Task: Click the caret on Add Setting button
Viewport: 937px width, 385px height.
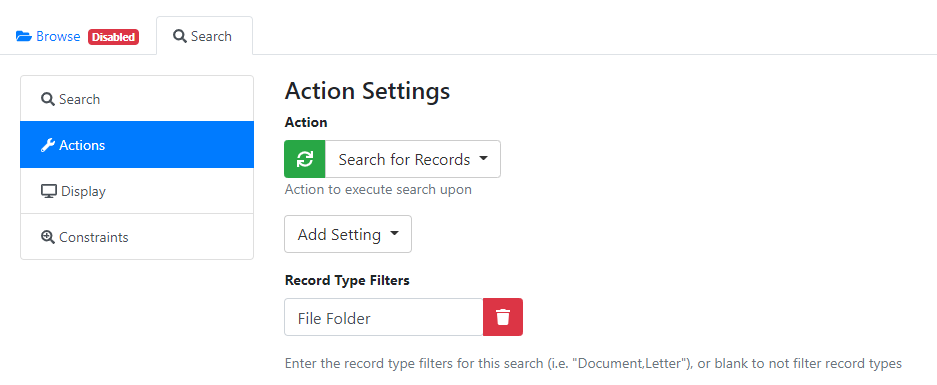Action: click(394, 234)
